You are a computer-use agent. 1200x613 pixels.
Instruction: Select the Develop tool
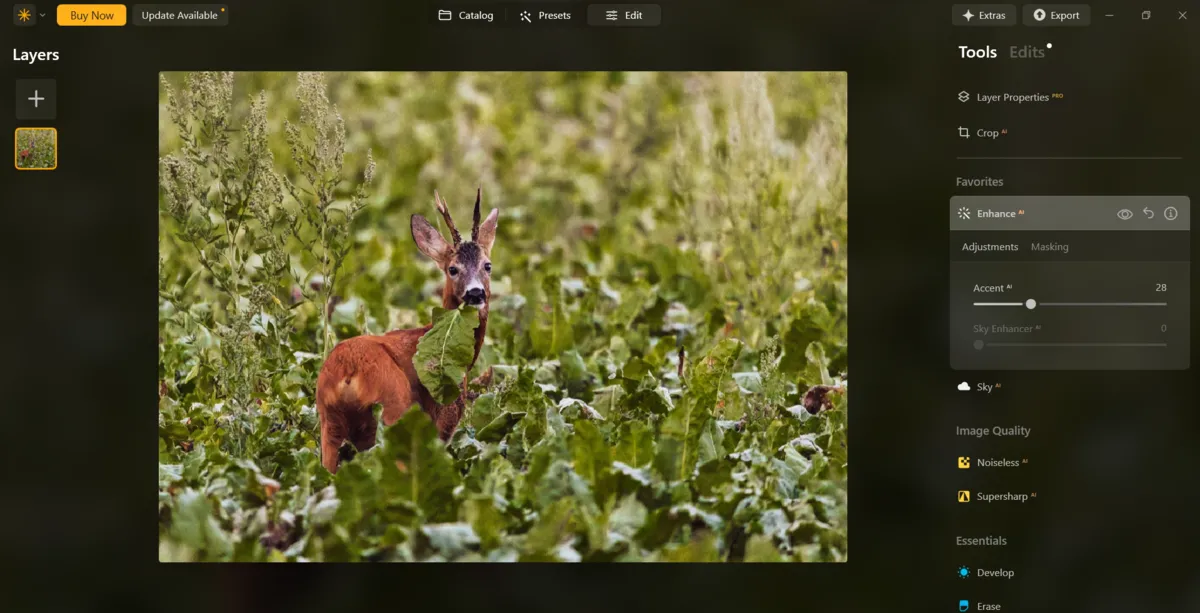pos(995,572)
